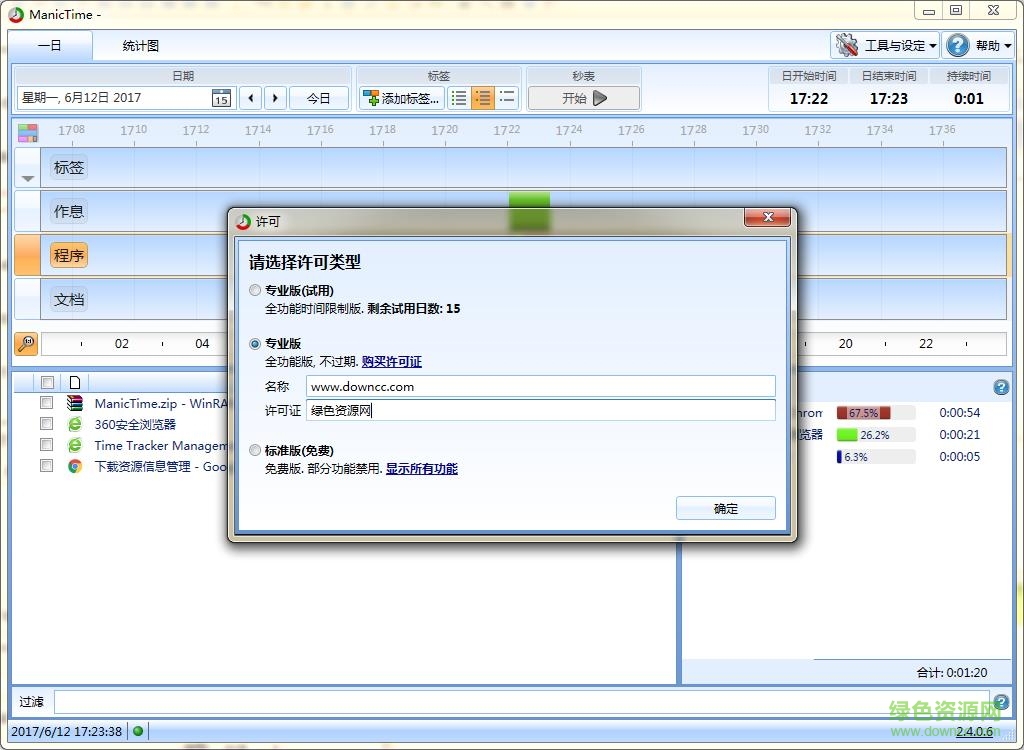The image size is (1024, 750).
Task: Switch to the 统计图 tab
Action: (x=138, y=45)
